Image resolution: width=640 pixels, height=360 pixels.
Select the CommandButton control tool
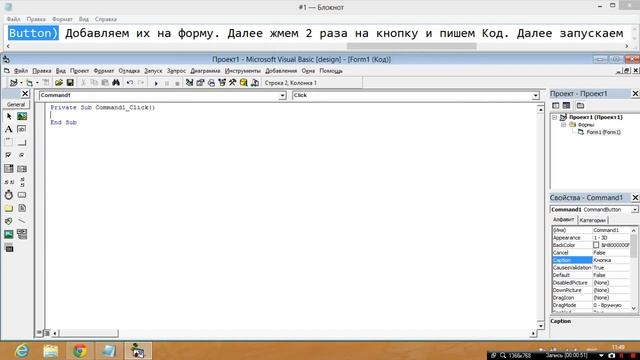click(22, 142)
